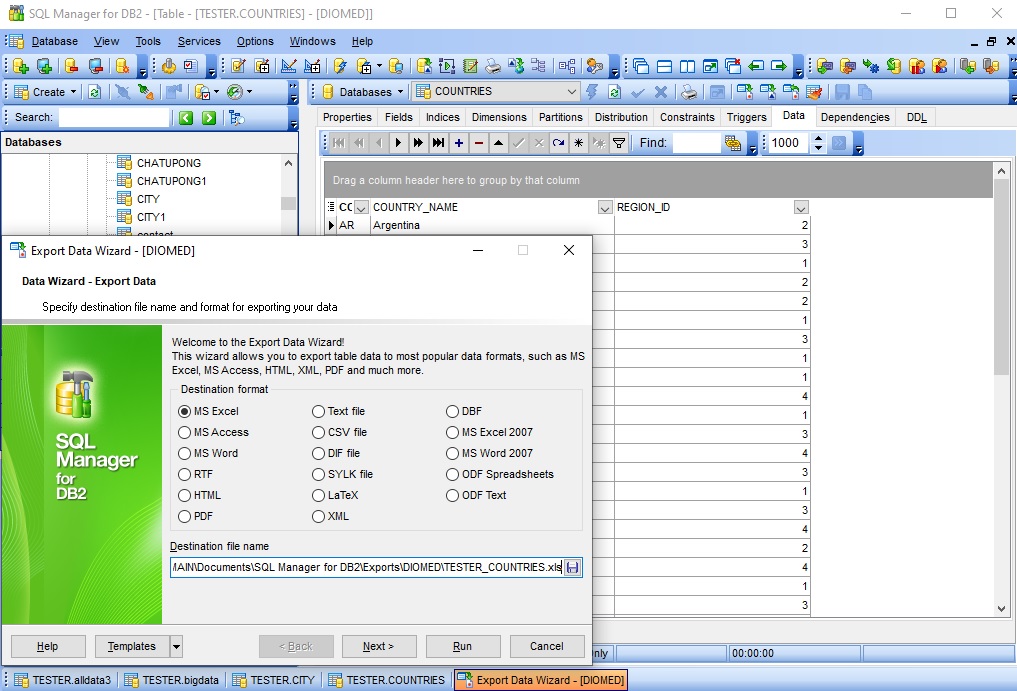
Task: Open the Database menu
Action: point(54,42)
